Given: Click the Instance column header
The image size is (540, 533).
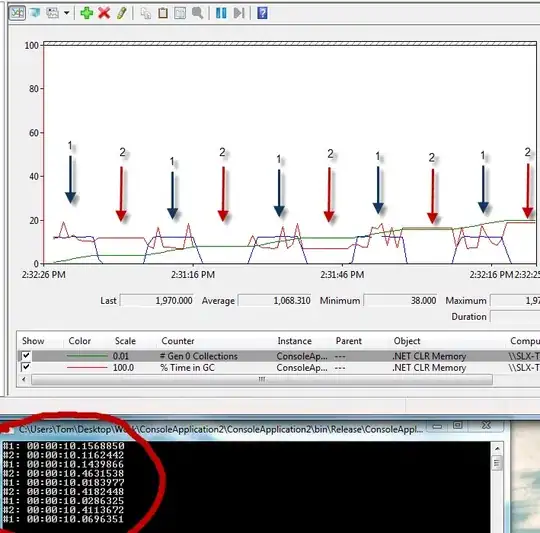Looking at the screenshot, I should click(294, 341).
